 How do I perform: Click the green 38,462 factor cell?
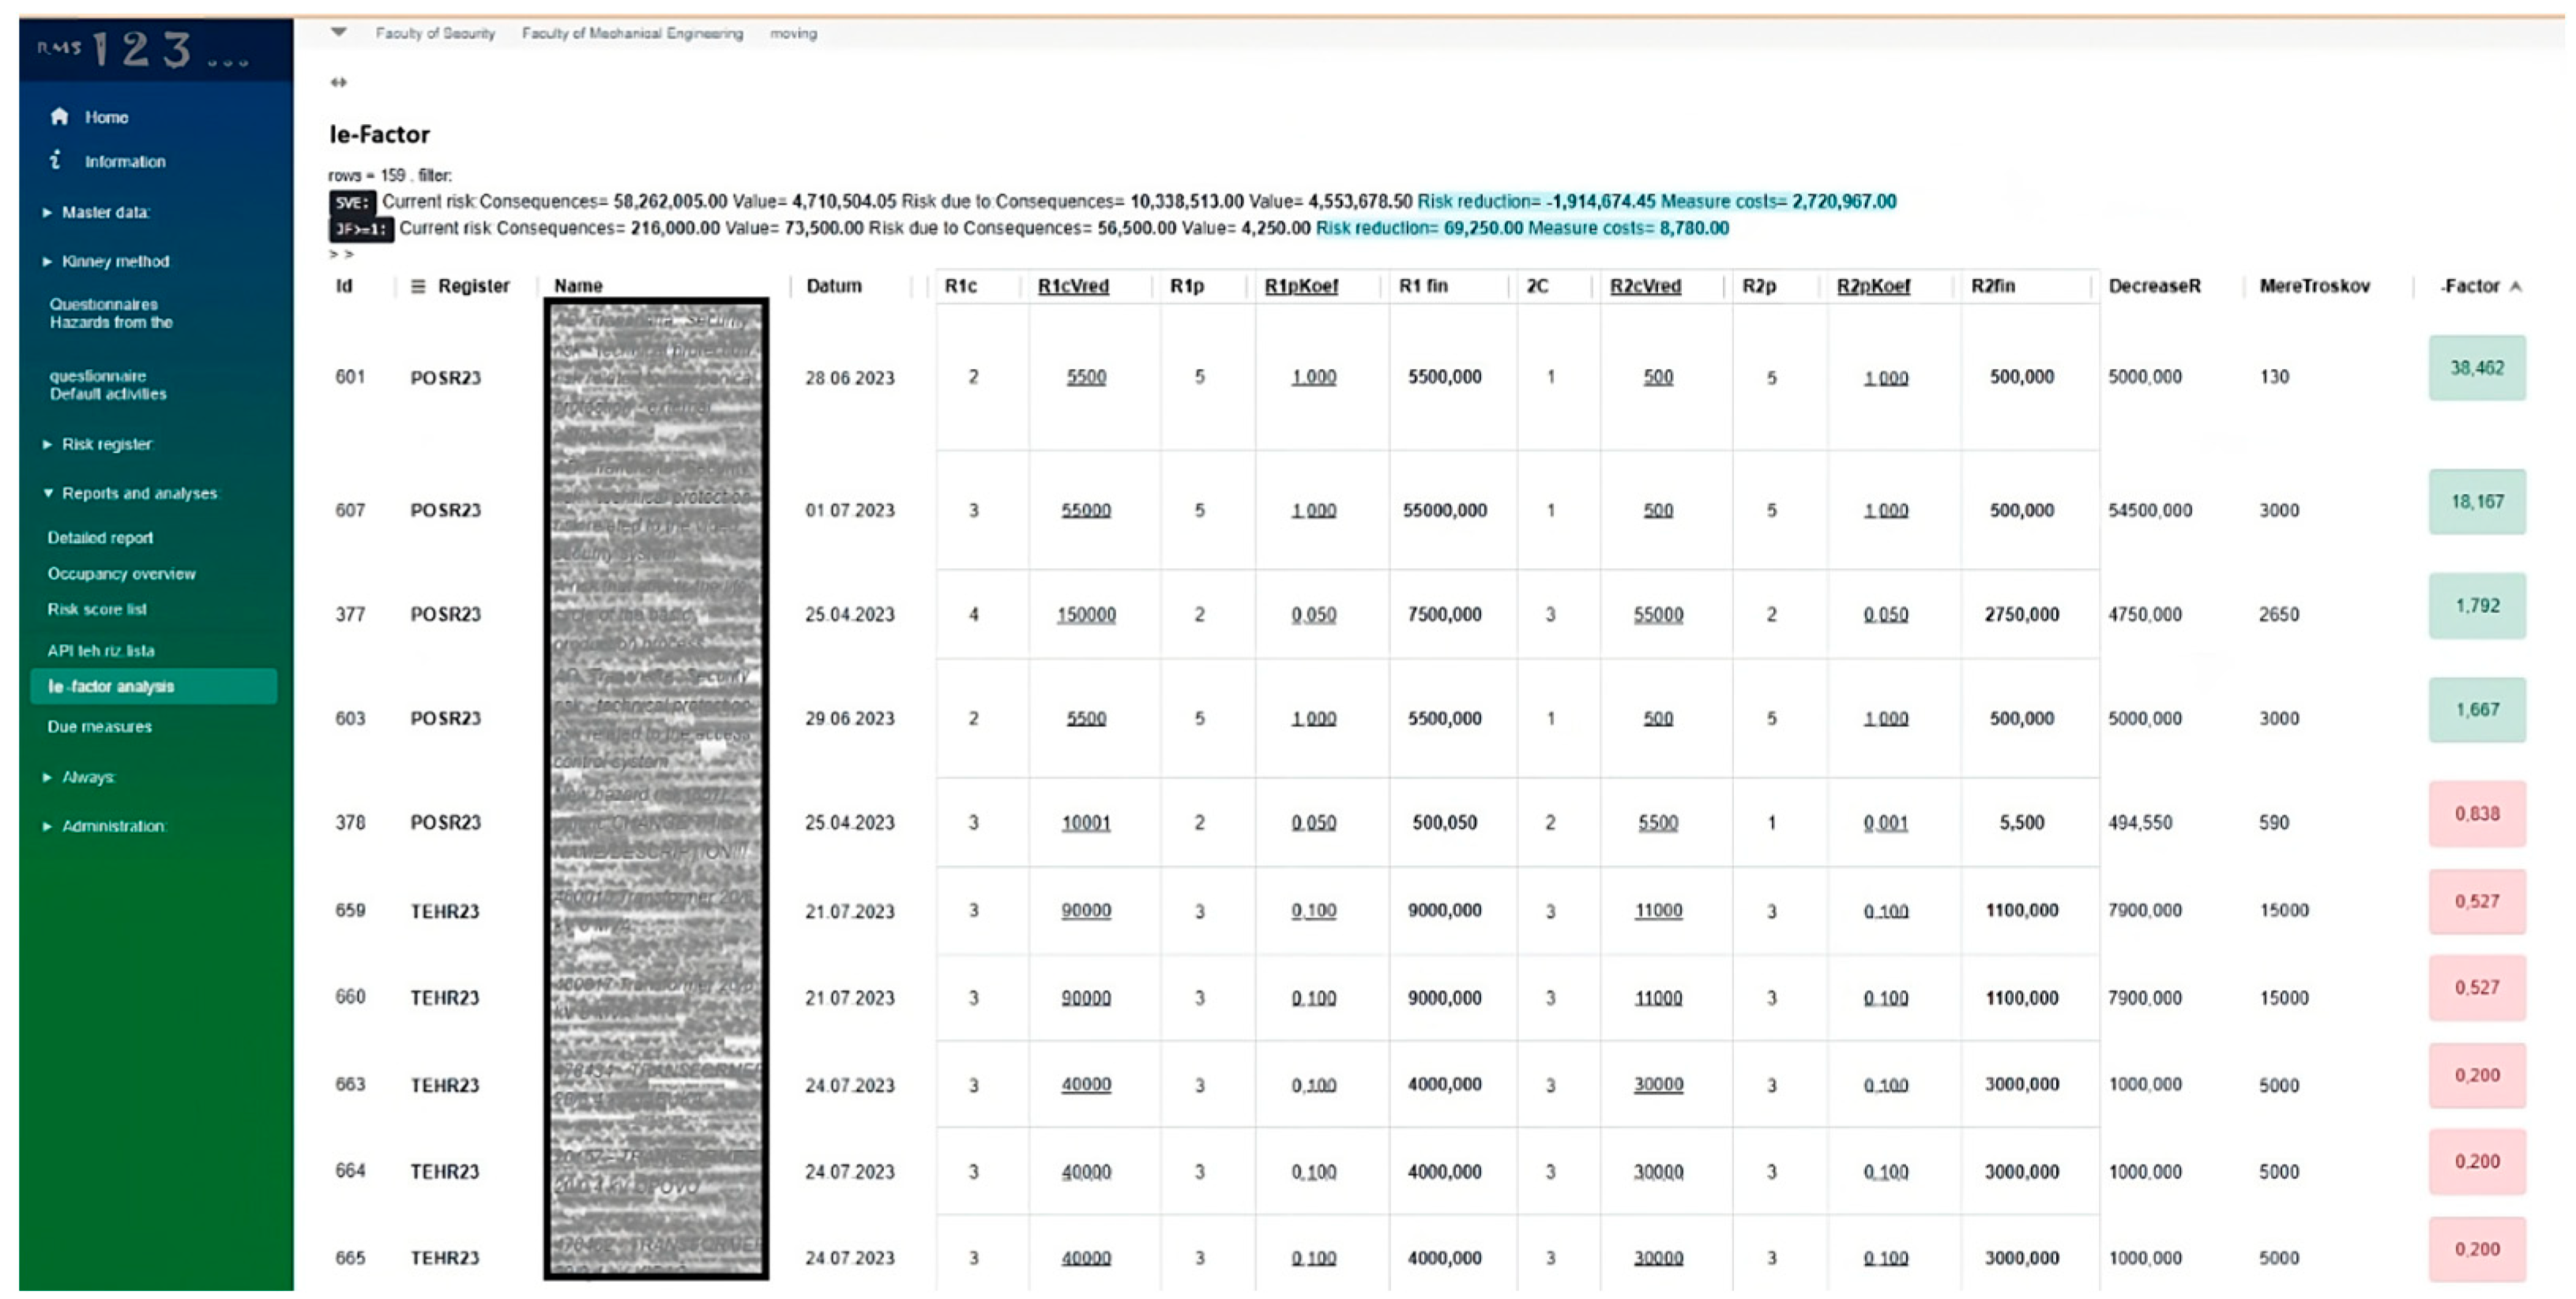(x=2476, y=368)
